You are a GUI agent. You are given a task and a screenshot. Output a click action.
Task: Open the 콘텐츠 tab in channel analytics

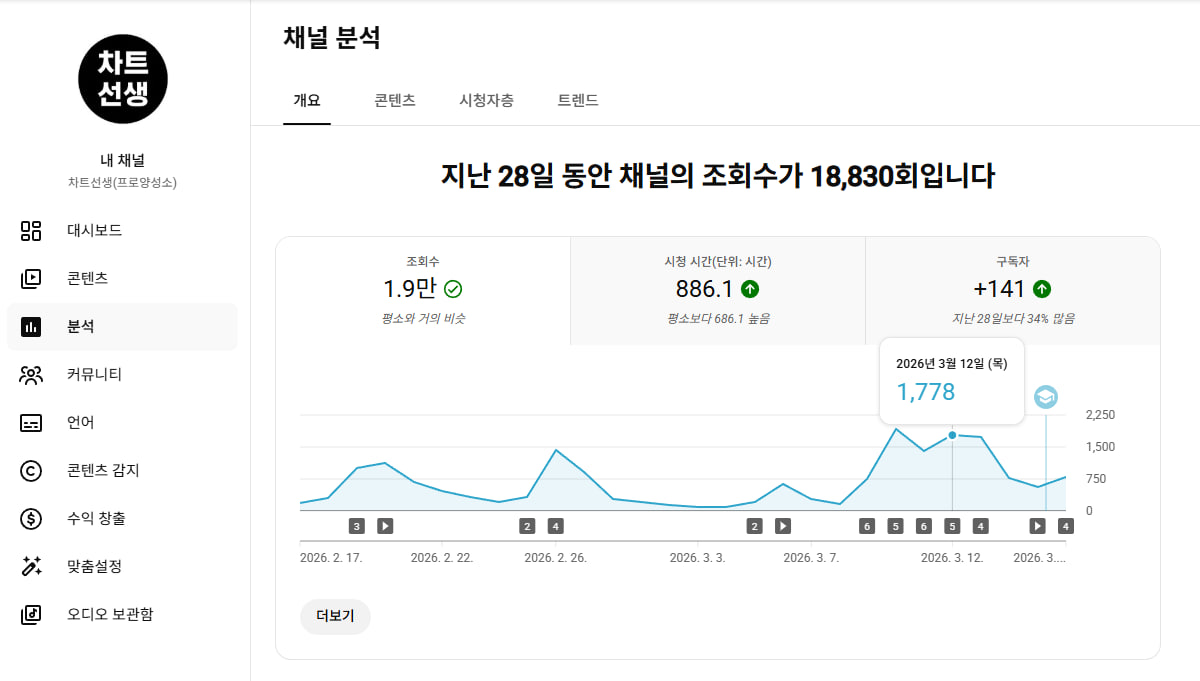(395, 101)
